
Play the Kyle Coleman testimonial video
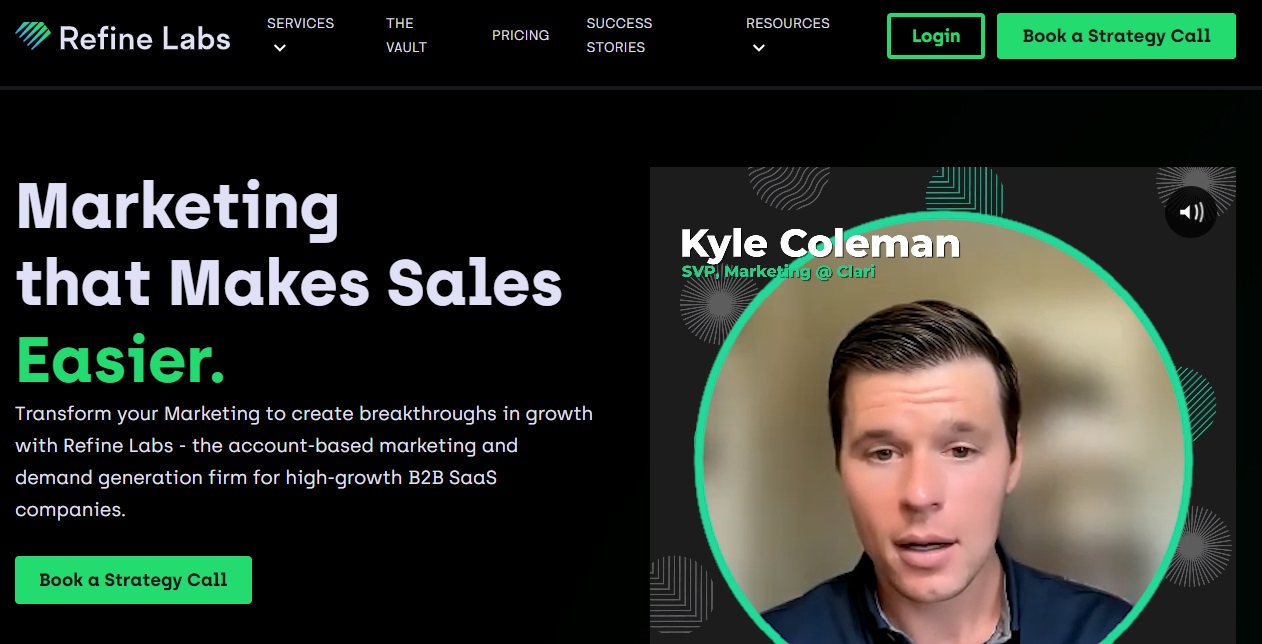coord(943,405)
